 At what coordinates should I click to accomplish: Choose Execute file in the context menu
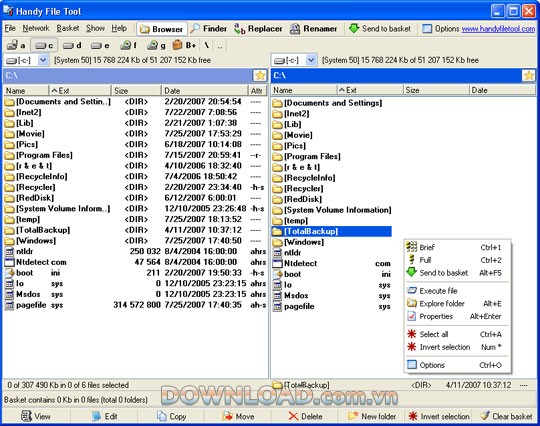coord(457,291)
